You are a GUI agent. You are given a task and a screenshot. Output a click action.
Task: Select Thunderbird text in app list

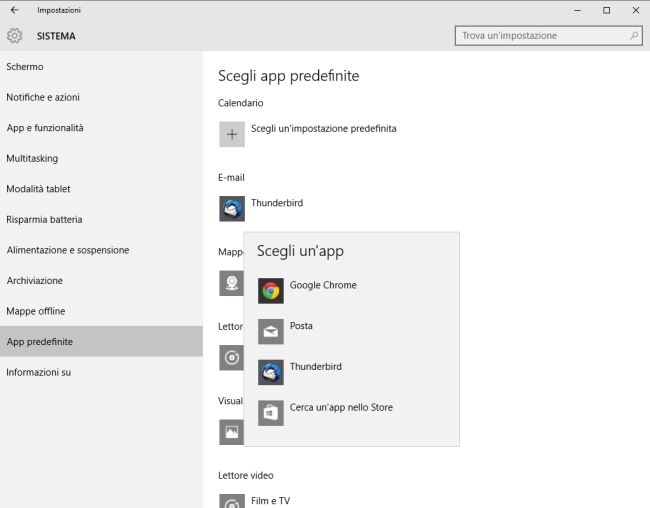coord(315,367)
